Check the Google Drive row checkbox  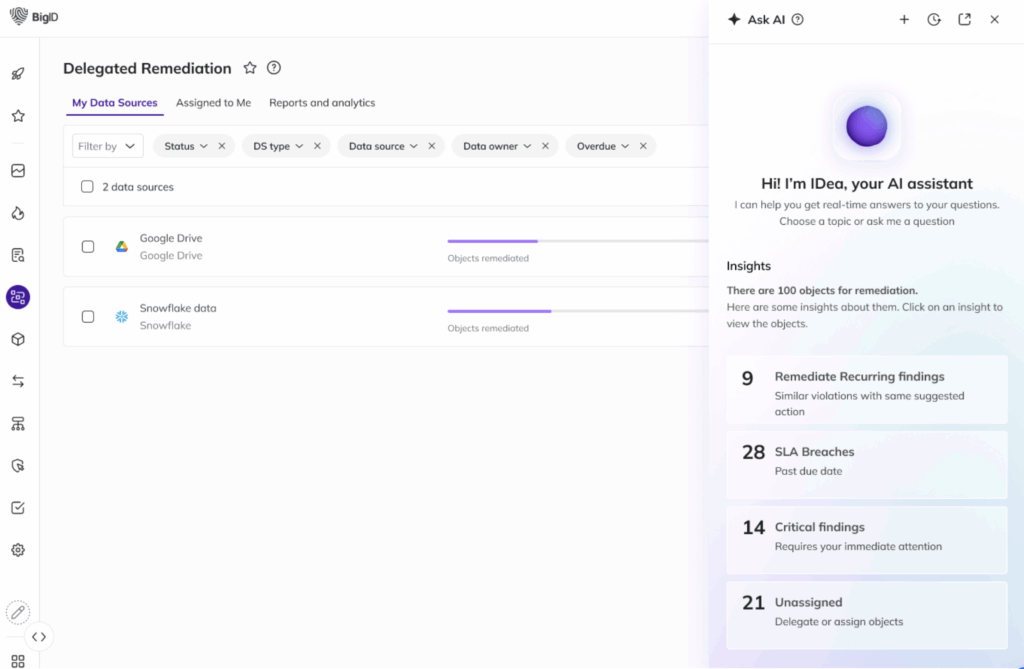click(88, 247)
